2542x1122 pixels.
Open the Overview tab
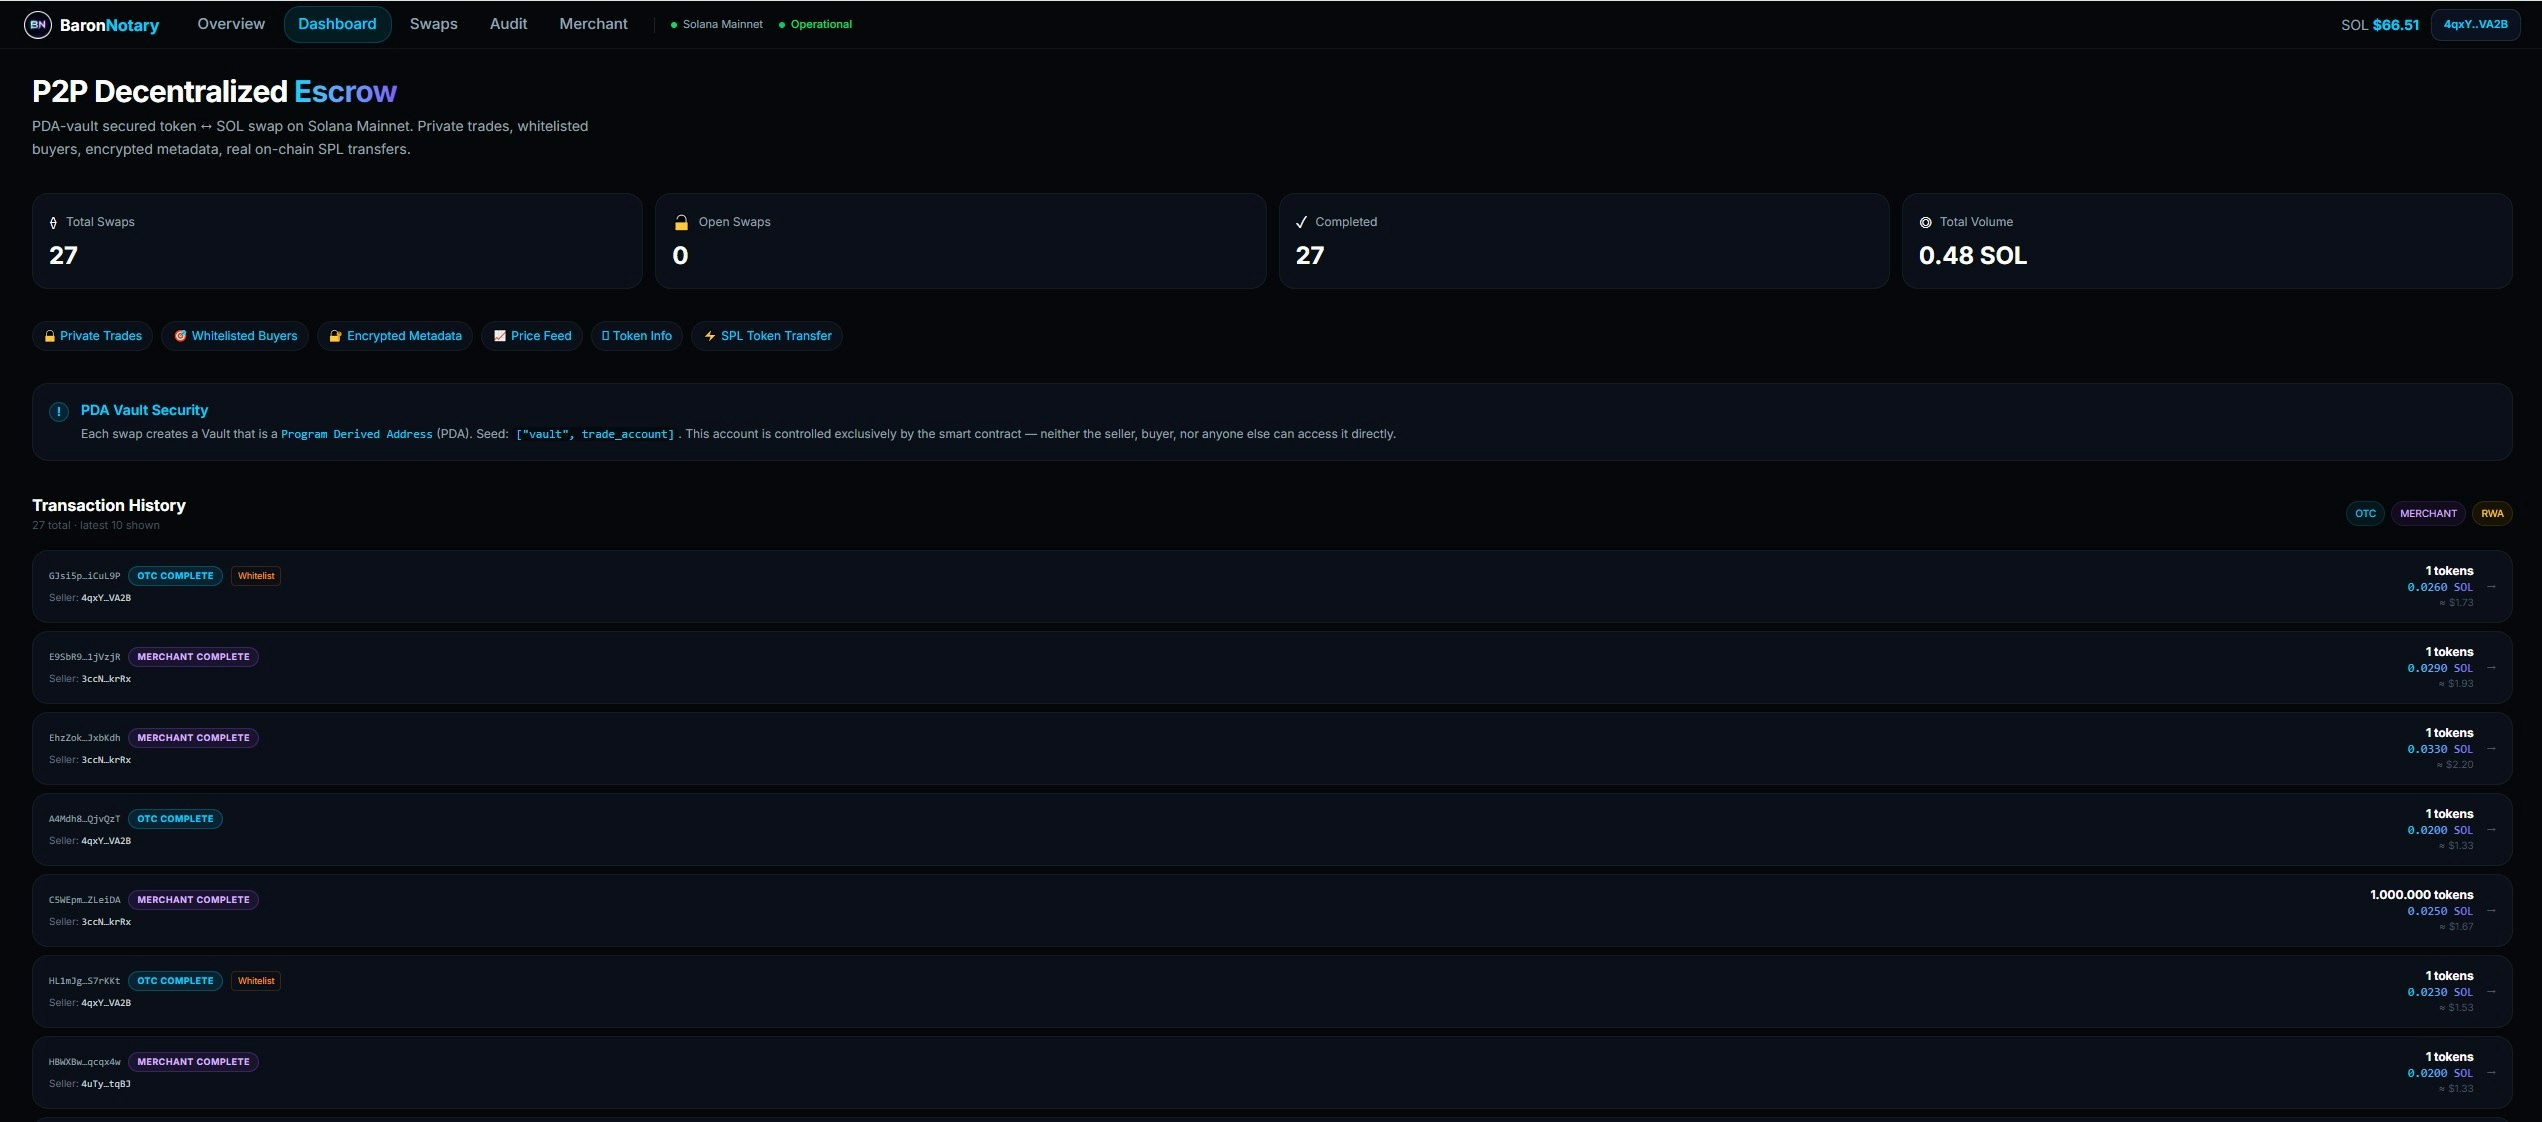pos(231,24)
